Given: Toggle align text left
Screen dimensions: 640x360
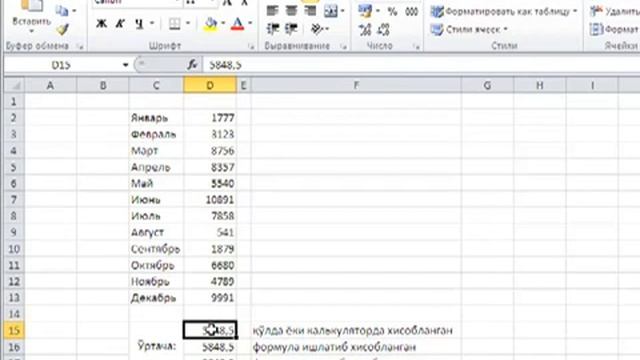Looking at the screenshot, I should click(x=272, y=10).
